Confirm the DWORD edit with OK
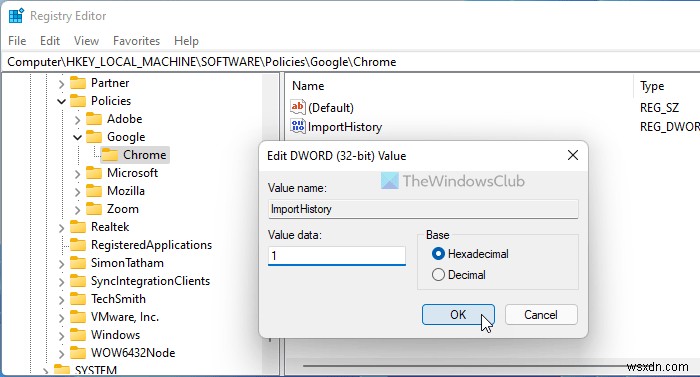 [458, 314]
